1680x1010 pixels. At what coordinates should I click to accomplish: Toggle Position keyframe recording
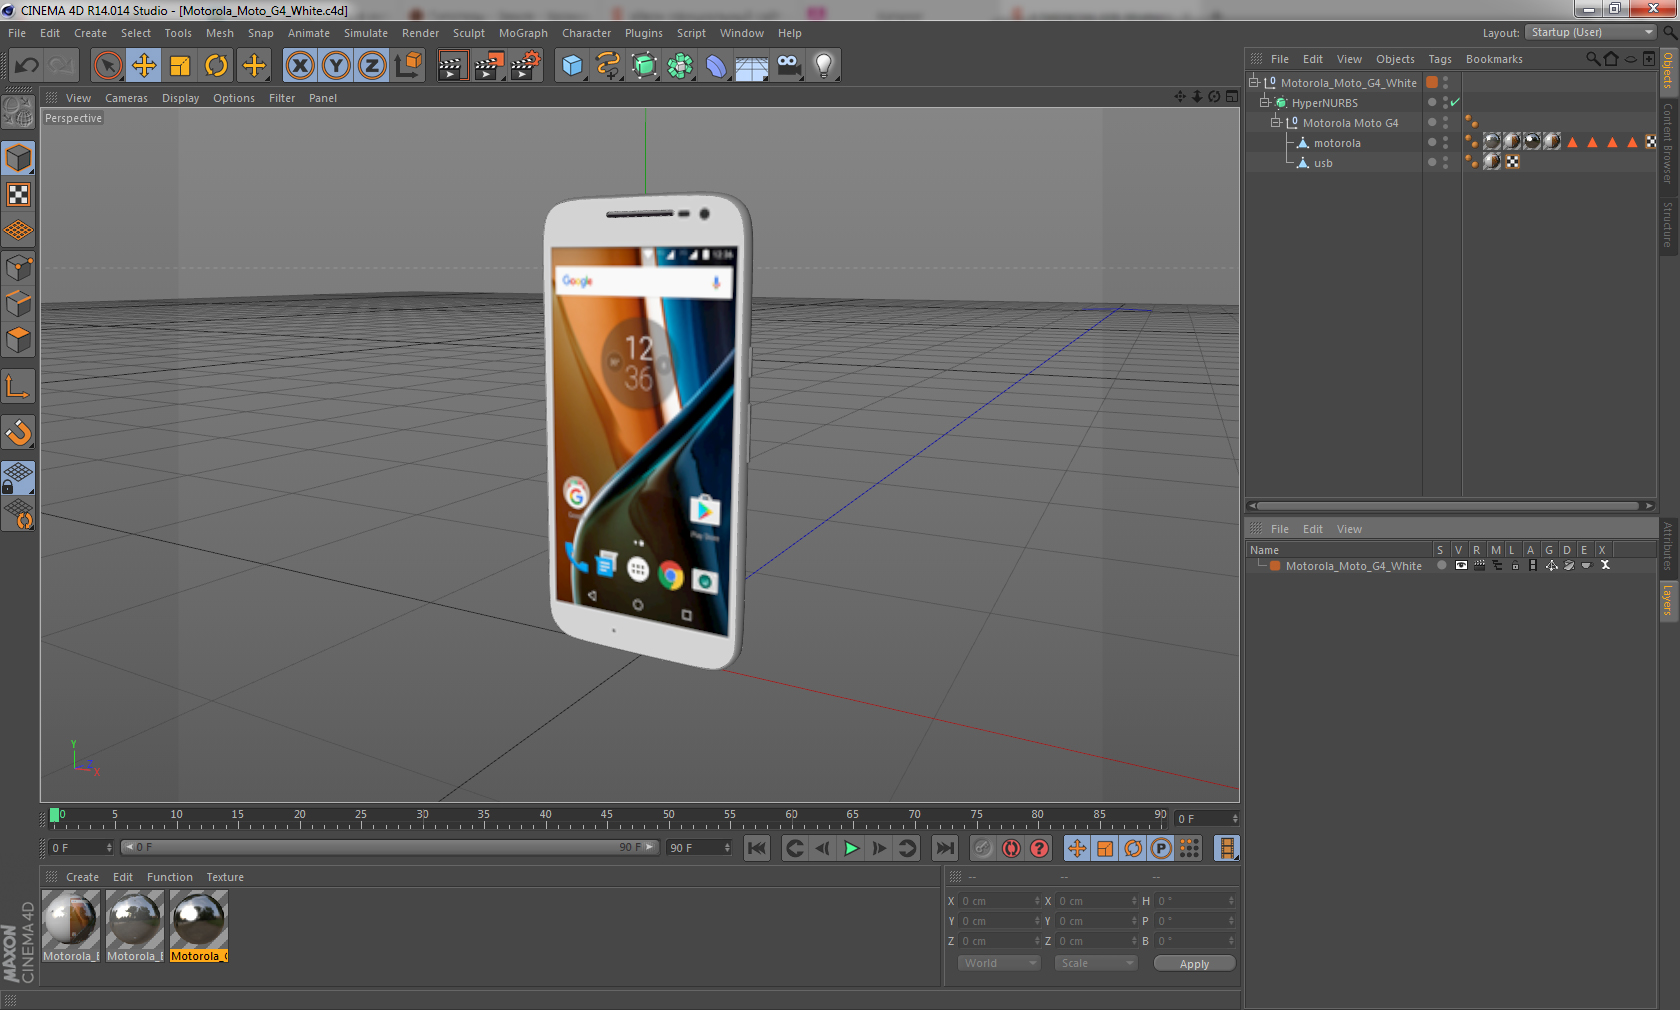pyautogui.click(x=1077, y=848)
